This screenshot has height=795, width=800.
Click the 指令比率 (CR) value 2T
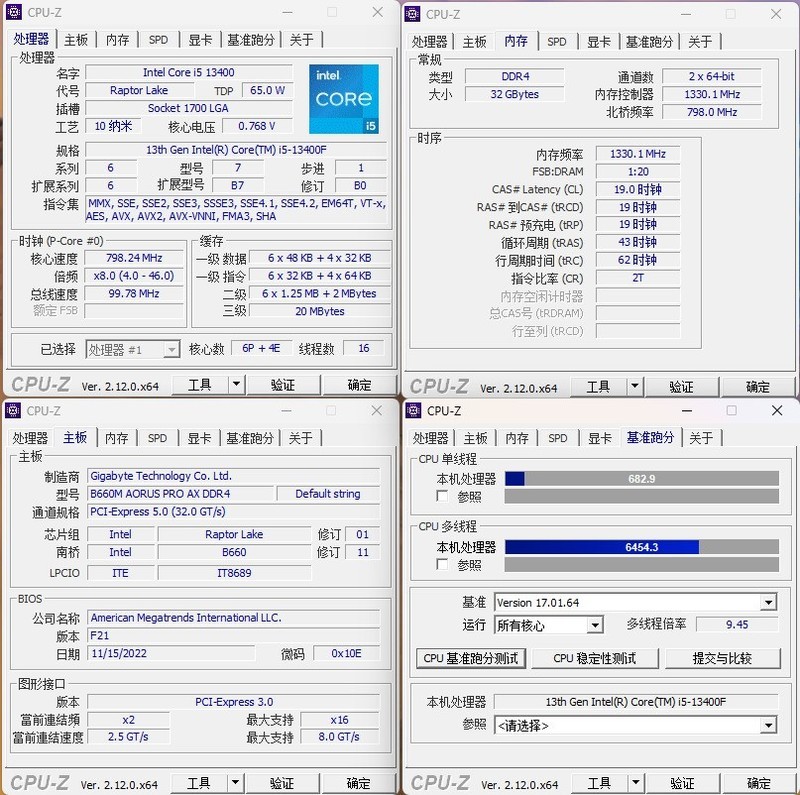(638, 278)
